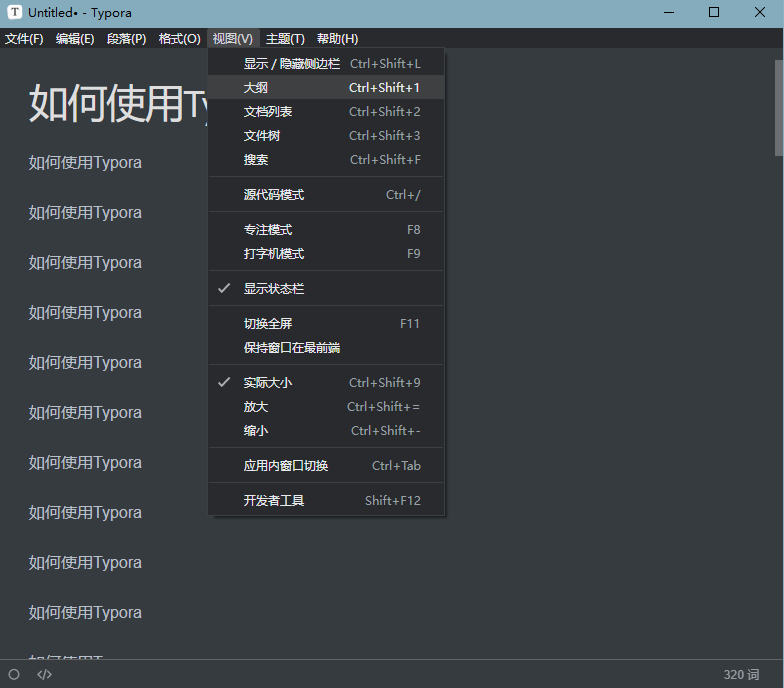Viewport: 784px width, 688px height.
Task: Choose 大纲 from the view menu
Action: [326, 88]
